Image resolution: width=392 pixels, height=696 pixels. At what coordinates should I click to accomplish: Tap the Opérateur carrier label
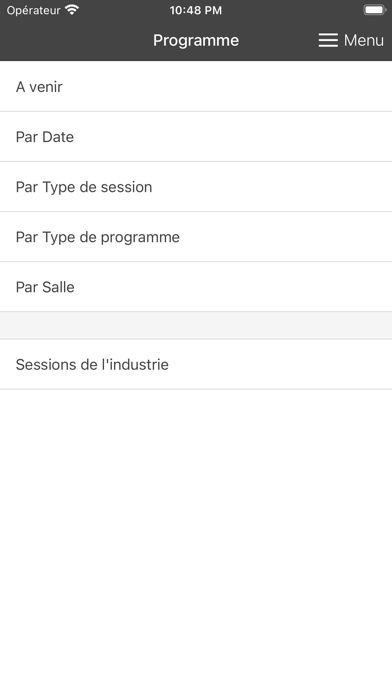[x=33, y=10]
